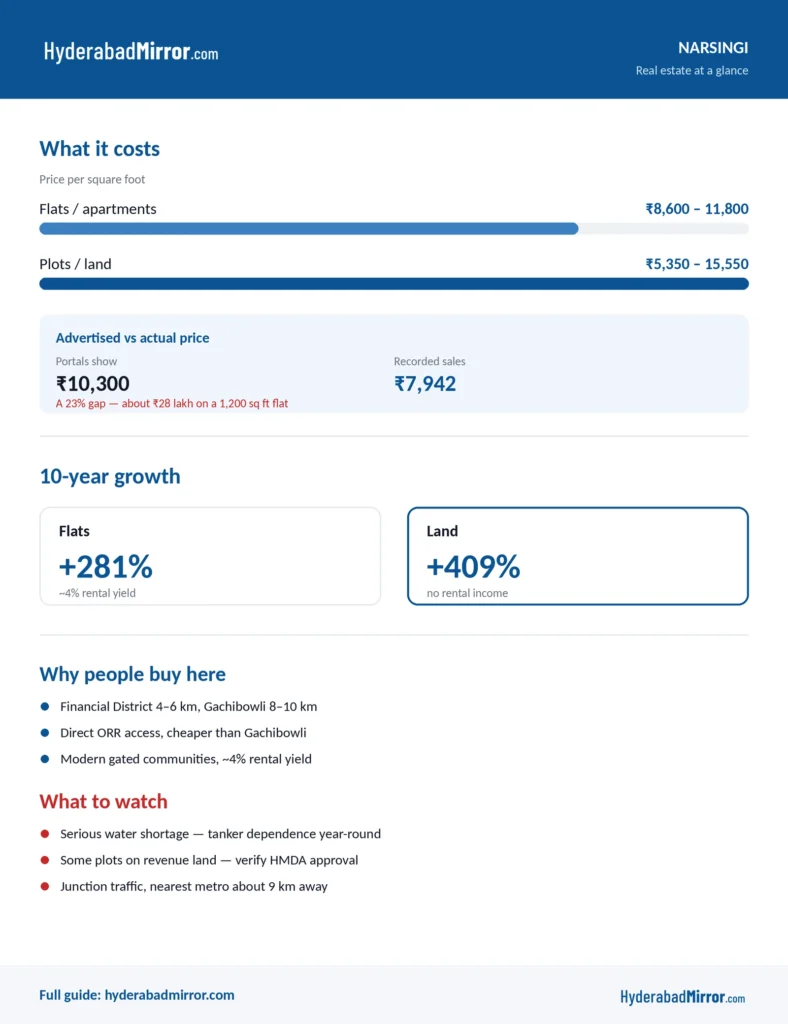The height and width of the screenshot is (1024, 788).
Task: Click the red bullet beside Junction traffic
Action: pos(44,886)
